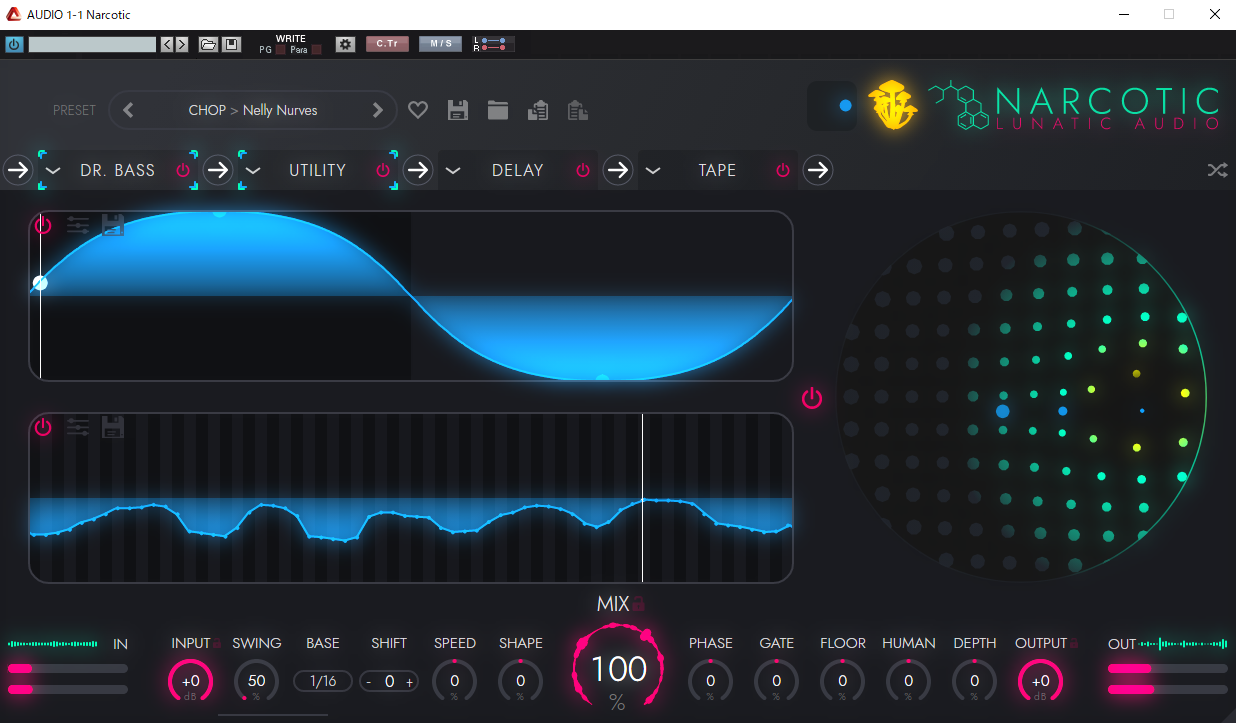Click the large blue dot in XY pad
The width and height of the screenshot is (1236, 723).
pyautogui.click(x=1003, y=411)
